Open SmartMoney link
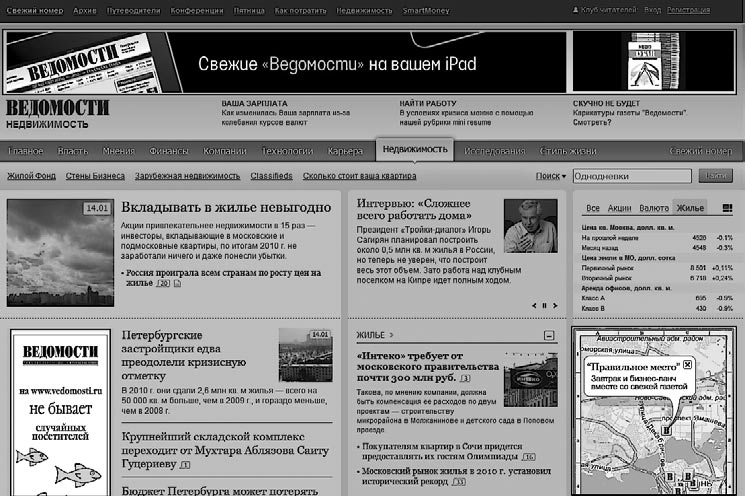Viewport: 745px width, 496px height. [426, 10]
